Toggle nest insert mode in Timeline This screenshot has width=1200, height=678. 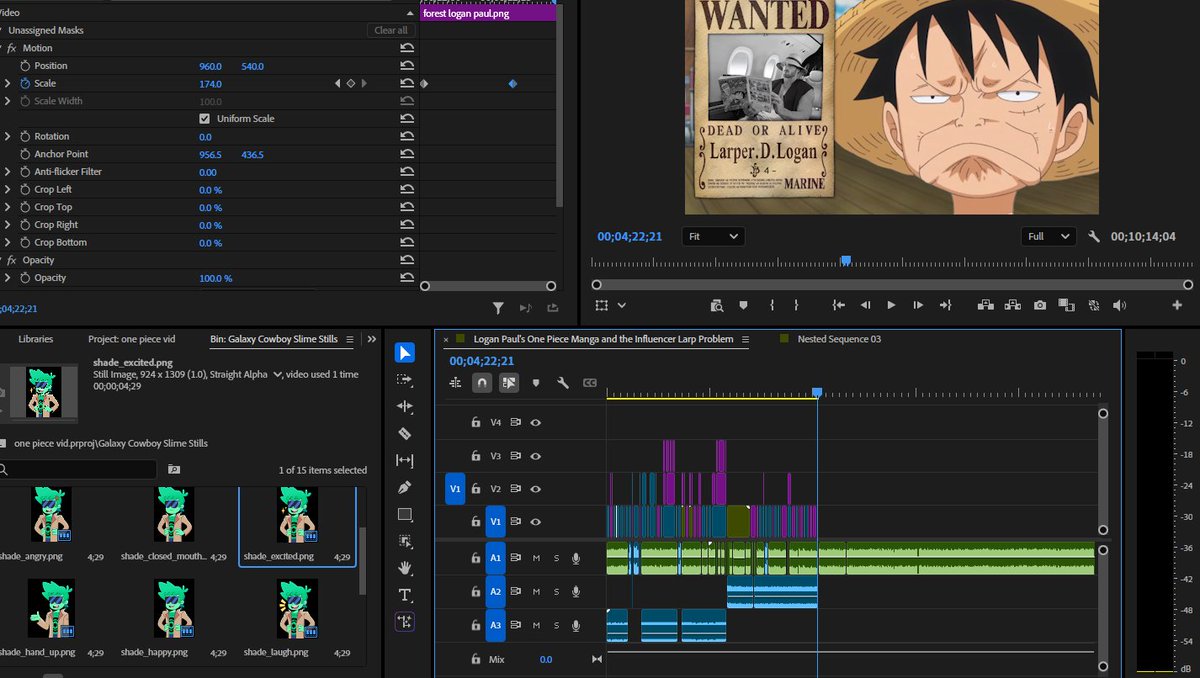tap(456, 382)
